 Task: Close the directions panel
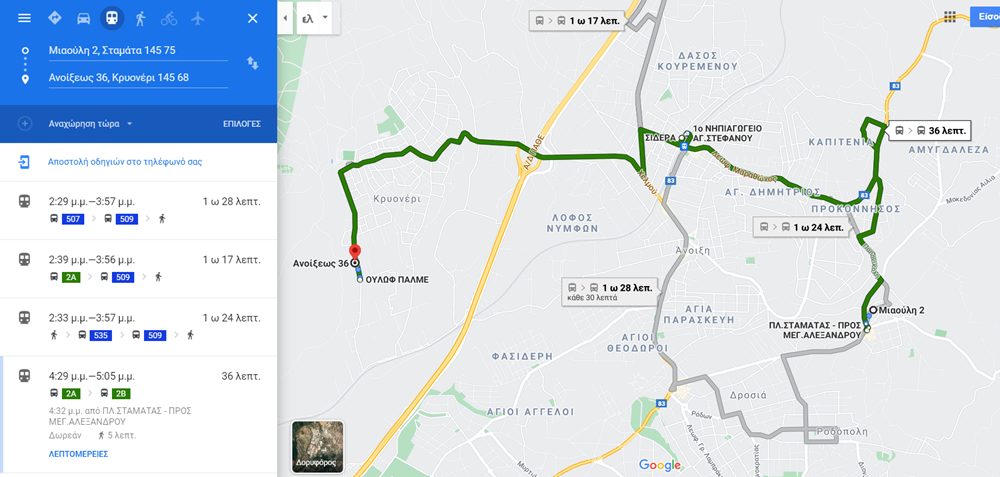coord(253,18)
